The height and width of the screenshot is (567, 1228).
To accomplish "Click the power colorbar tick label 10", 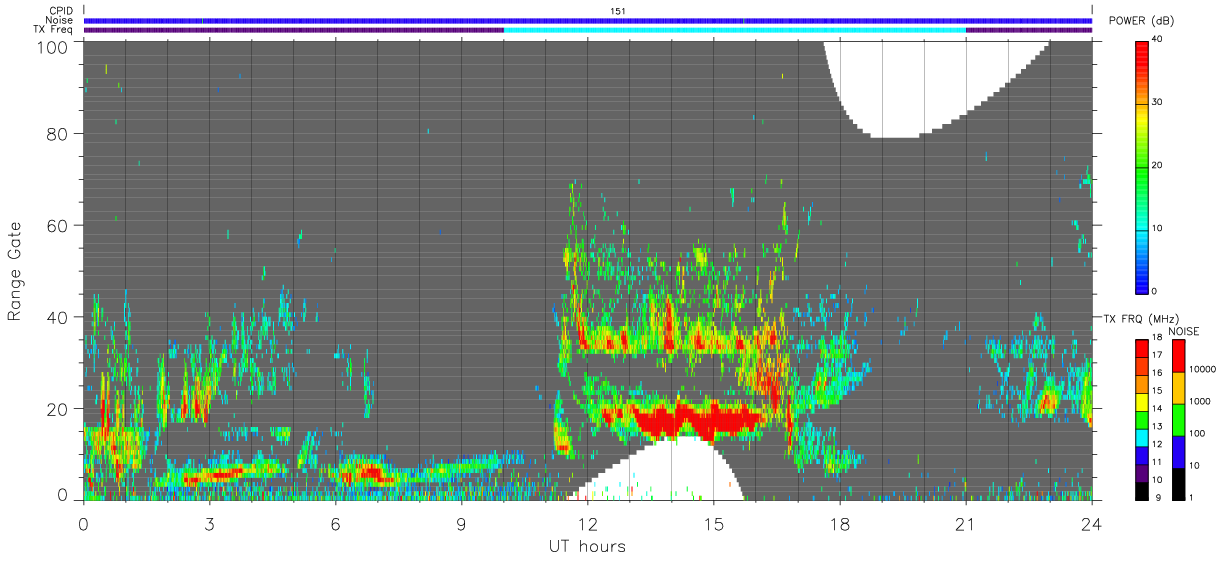I will pos(1157,228).
